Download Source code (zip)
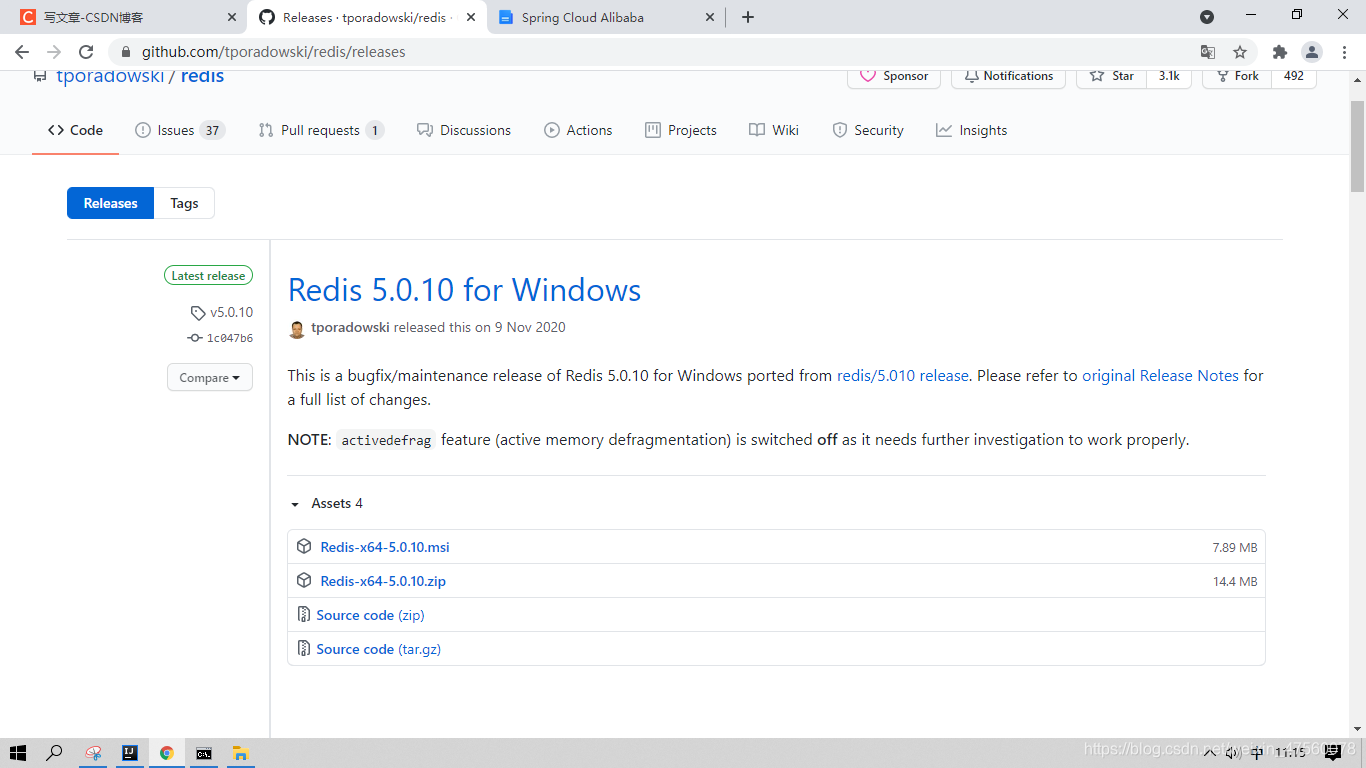The image size is (1366, 768). pos(370,615)
